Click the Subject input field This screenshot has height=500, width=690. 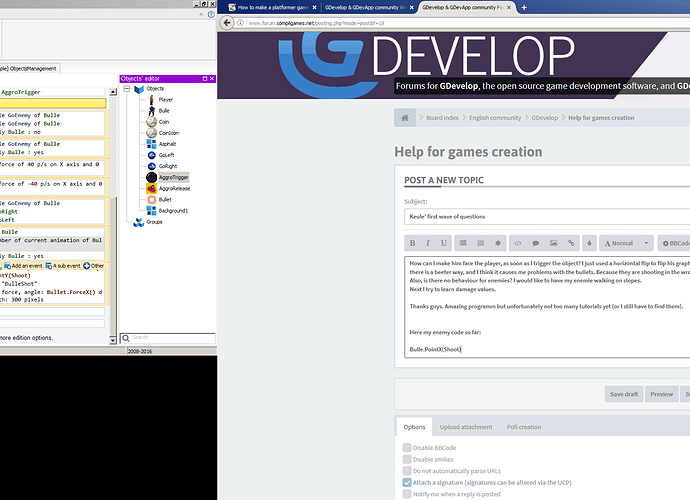point(547,217)
